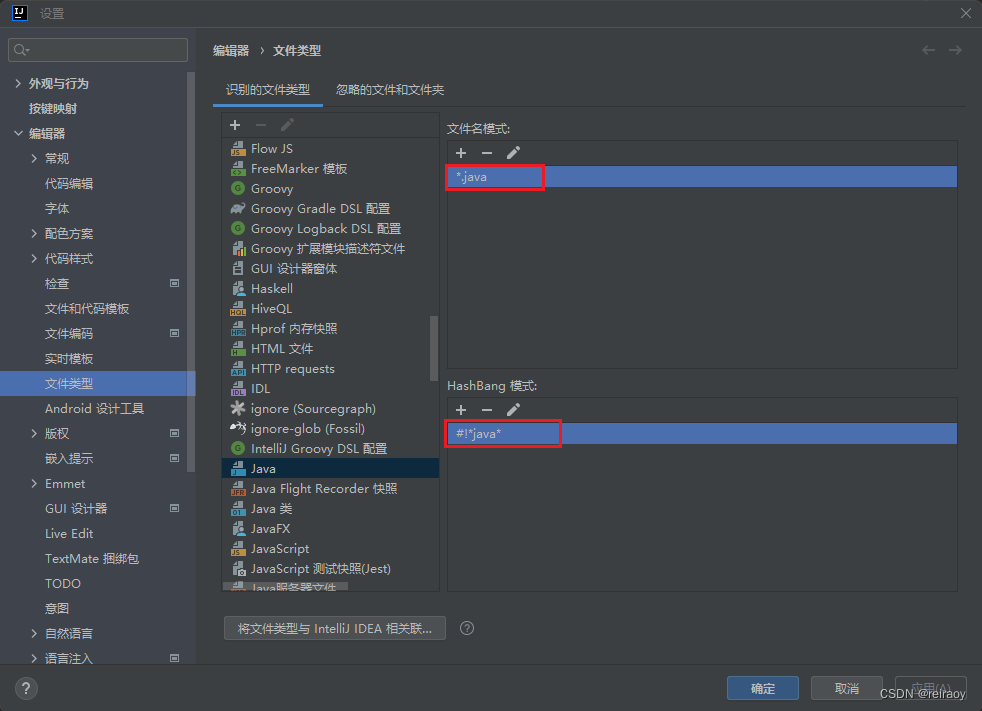The image size is (982, 711).
Task: Navigate forward with the right arrow
Action: 956,49
